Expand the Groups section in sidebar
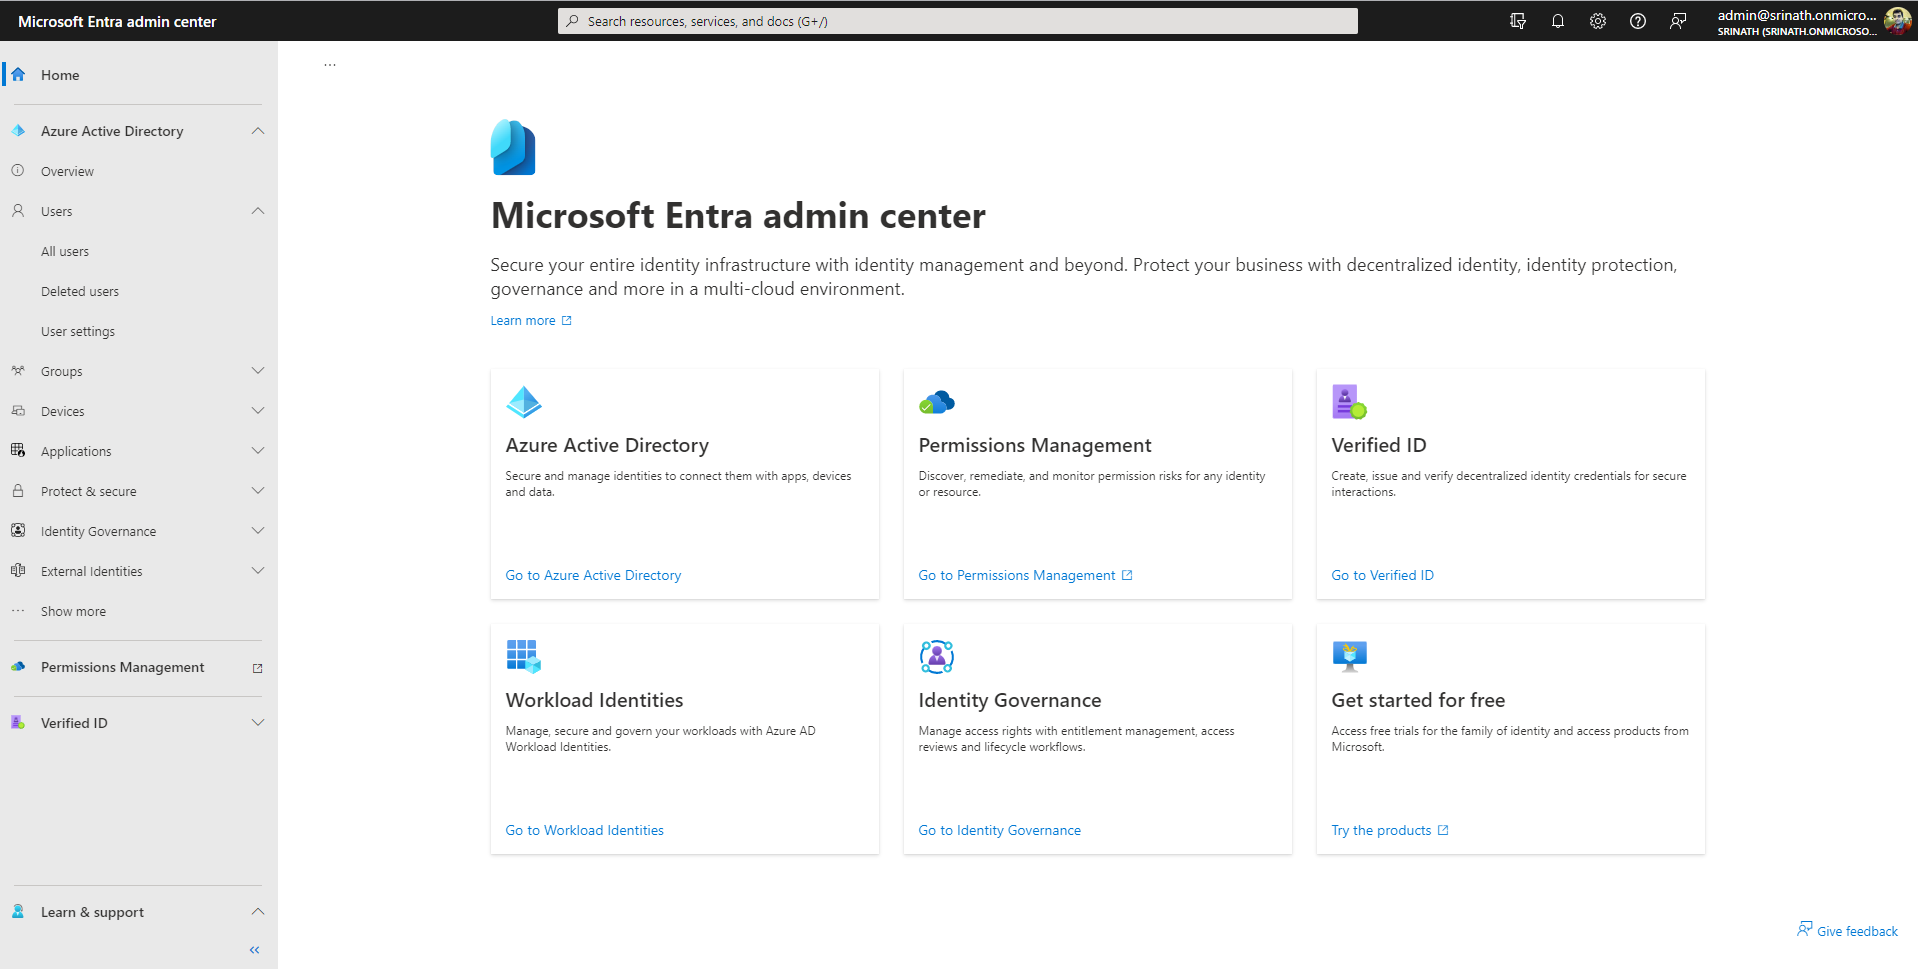The image size is (1918, 969). (x=257, y=371)
